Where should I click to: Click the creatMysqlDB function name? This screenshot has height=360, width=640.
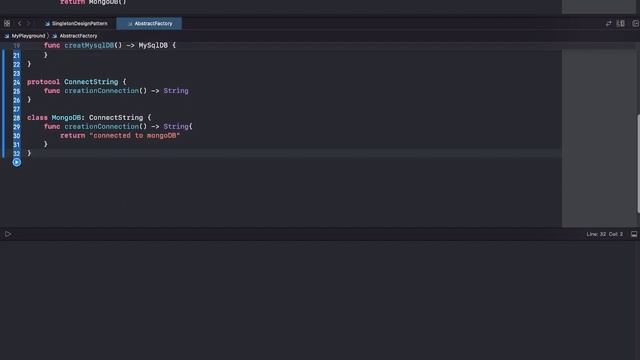click(x=89, y=45)
